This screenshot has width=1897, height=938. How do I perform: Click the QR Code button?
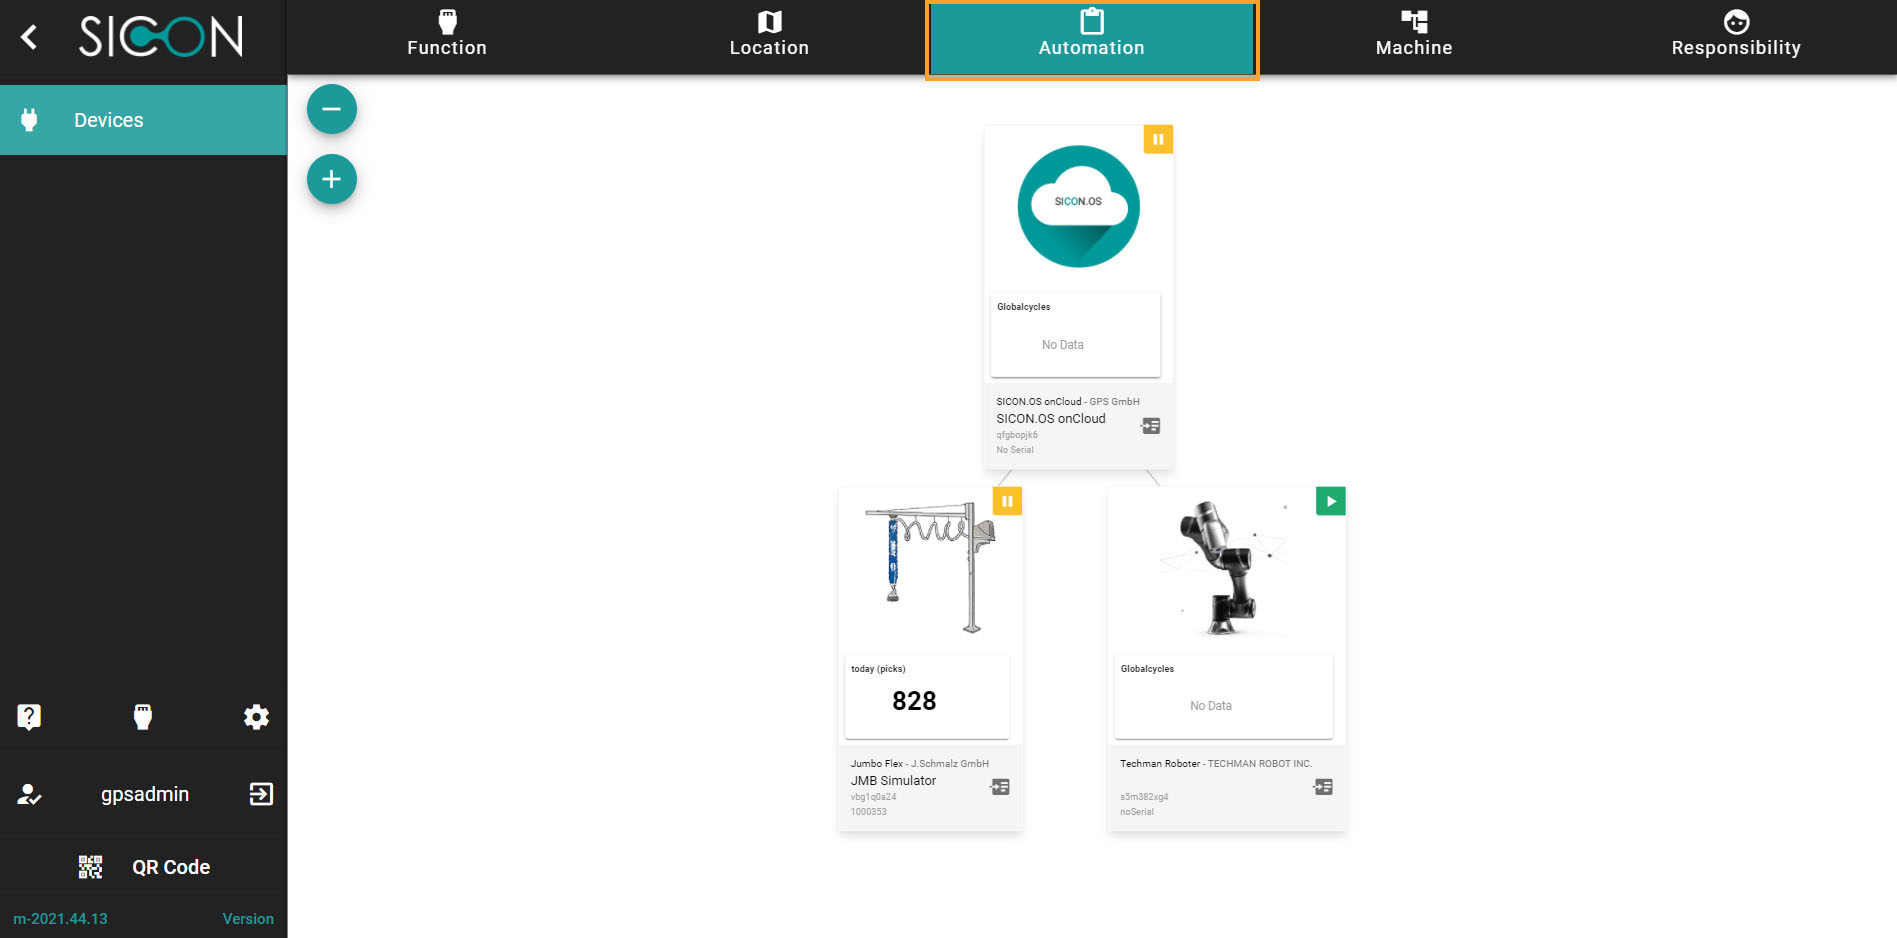145,867
